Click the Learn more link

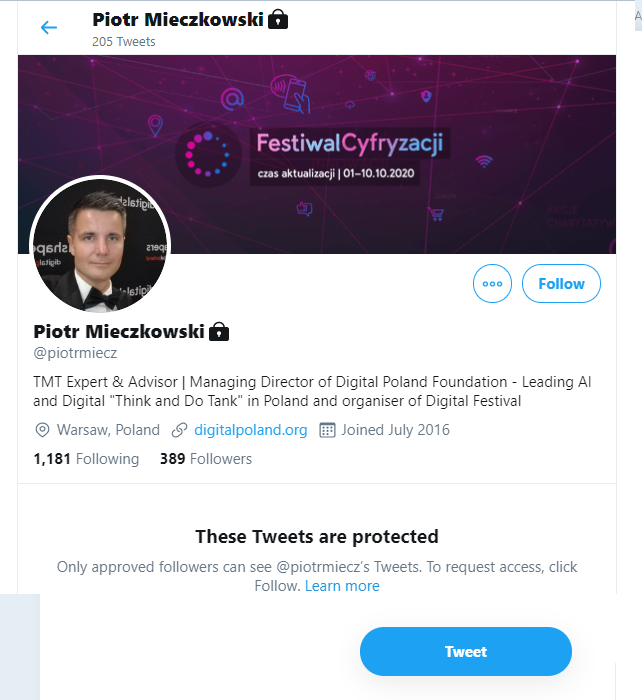(342, 586)
